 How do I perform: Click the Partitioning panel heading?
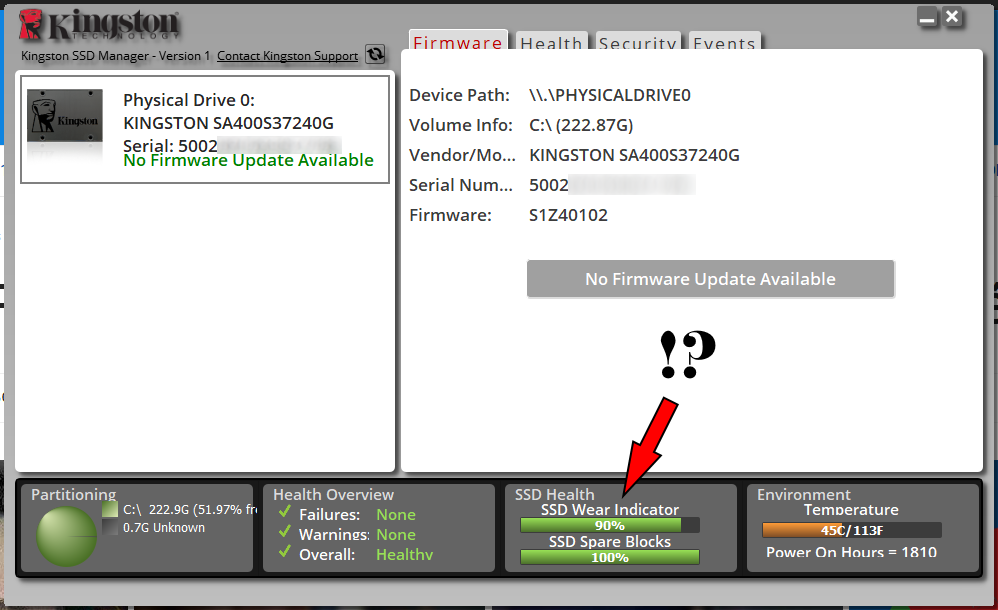point(74,495)
